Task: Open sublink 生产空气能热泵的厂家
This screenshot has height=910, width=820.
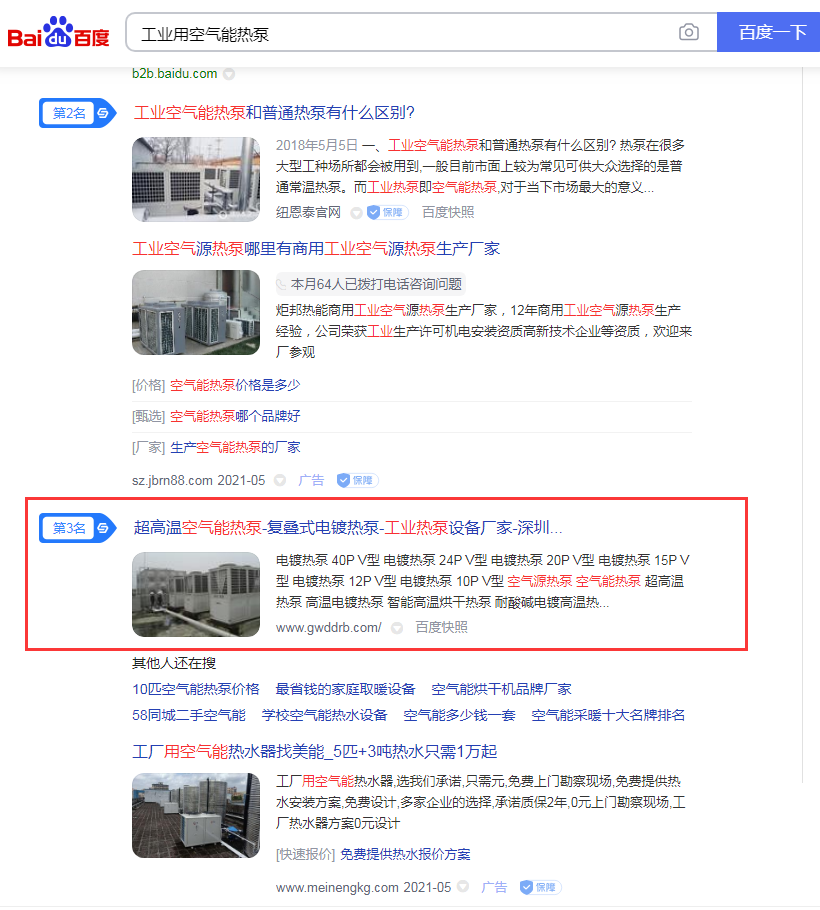Action: tap(235, 447)
